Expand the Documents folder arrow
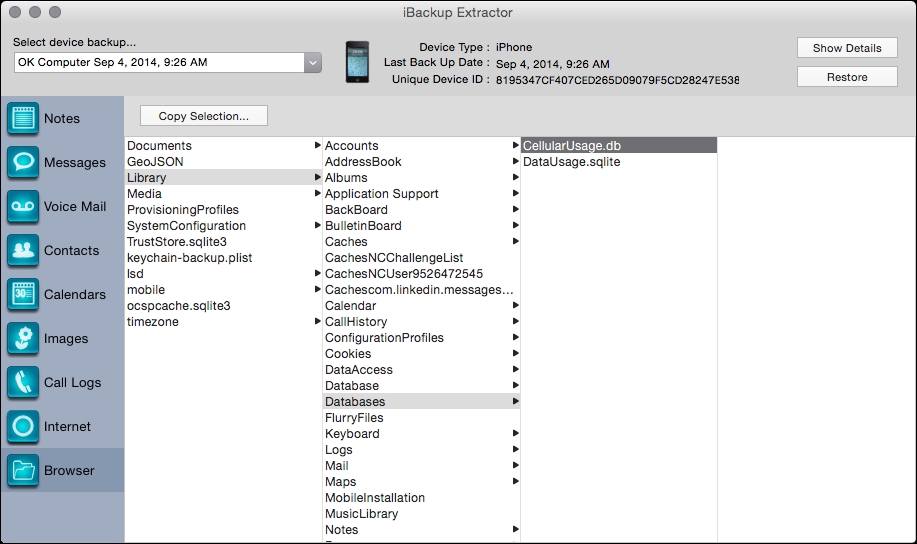 pyautogui.click(x=318, y=145)
